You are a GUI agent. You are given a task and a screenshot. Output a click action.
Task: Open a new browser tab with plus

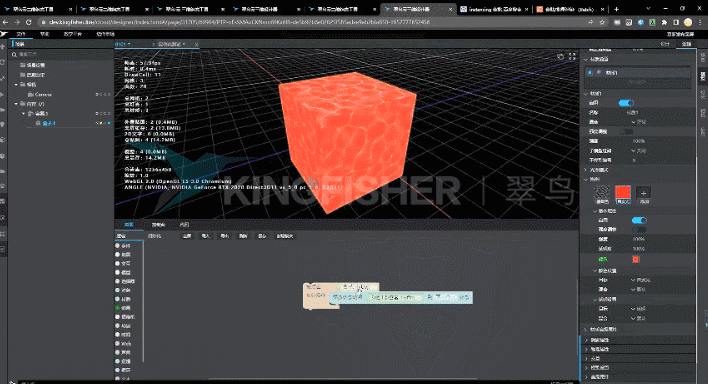616,9
